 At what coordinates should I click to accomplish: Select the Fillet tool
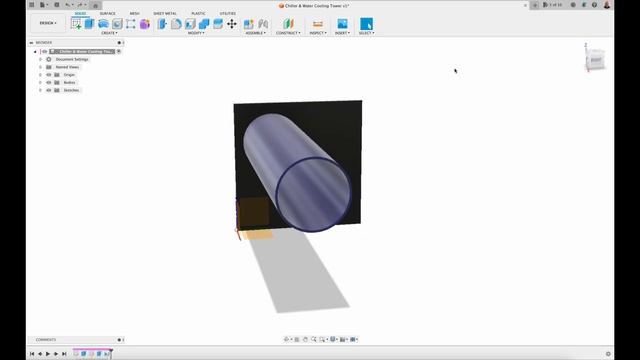click(x=176, y=24)
